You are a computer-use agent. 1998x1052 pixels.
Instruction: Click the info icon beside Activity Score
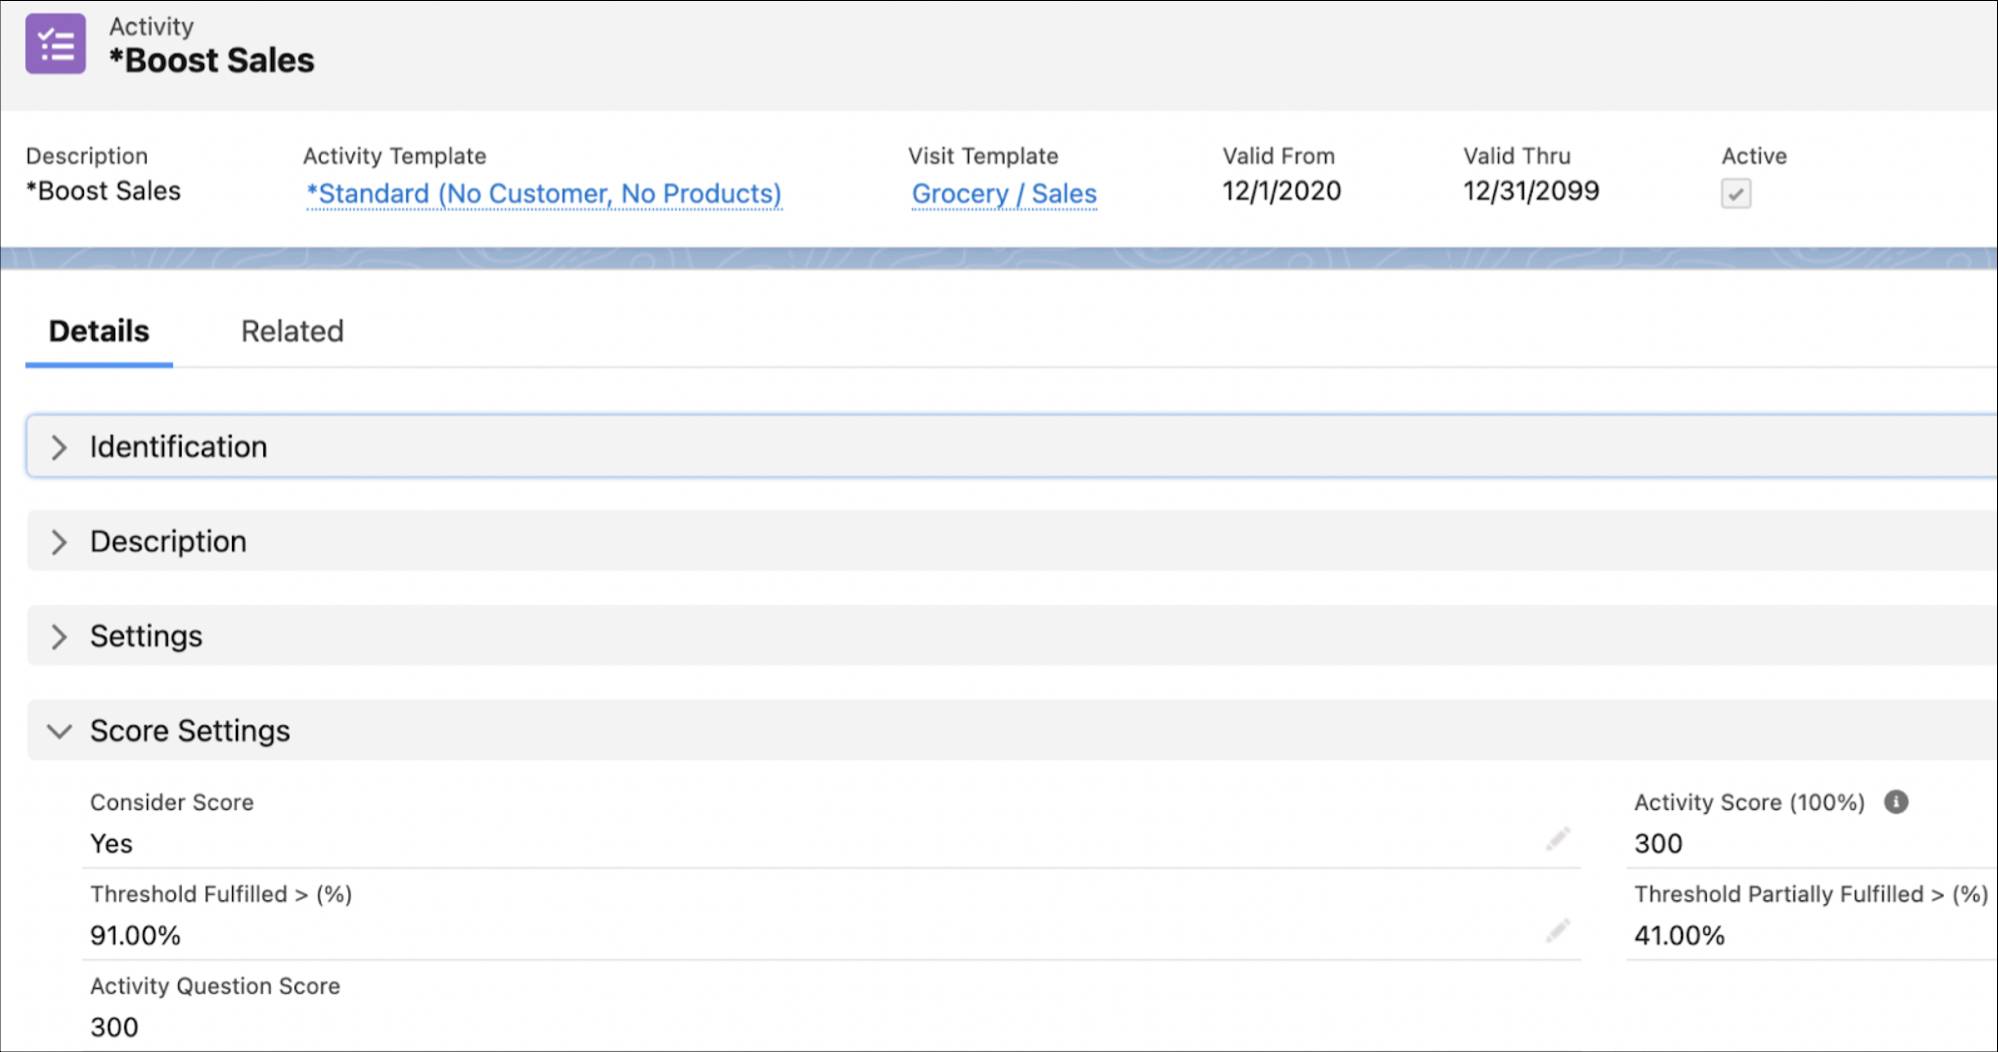(x=1895, y=801)
